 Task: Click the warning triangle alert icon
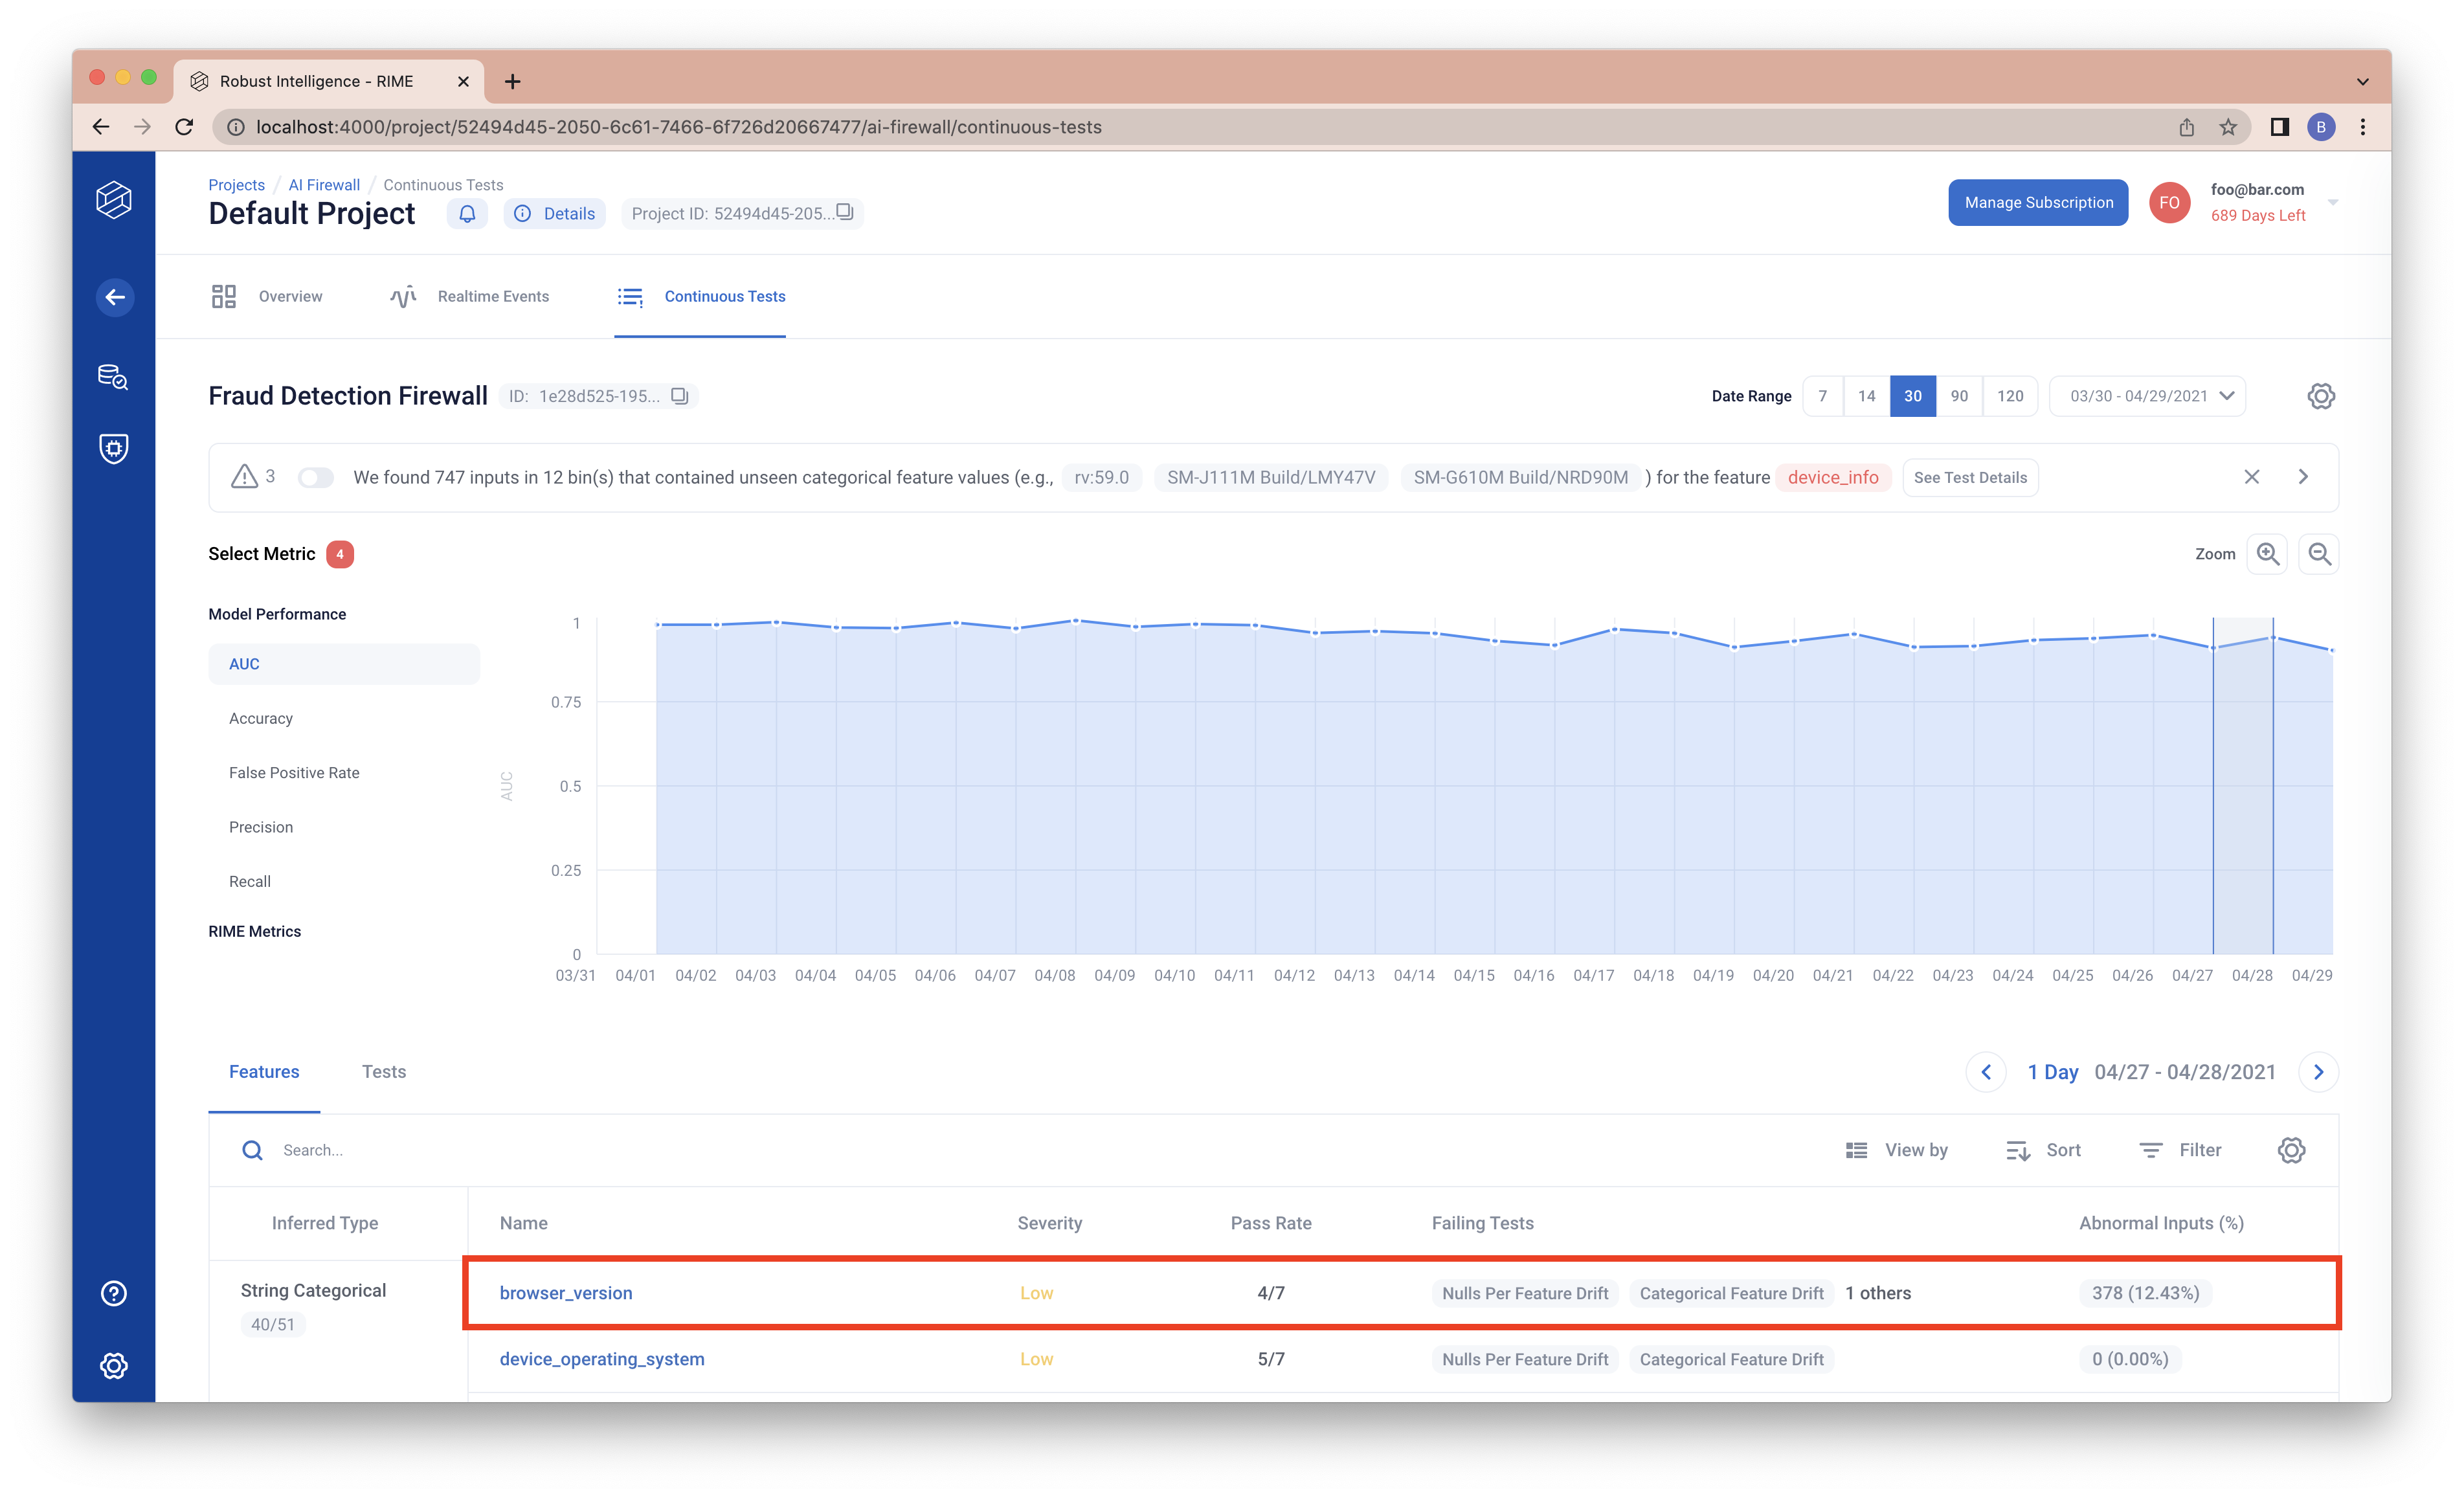pyautogui.click(x=244, y=477)
